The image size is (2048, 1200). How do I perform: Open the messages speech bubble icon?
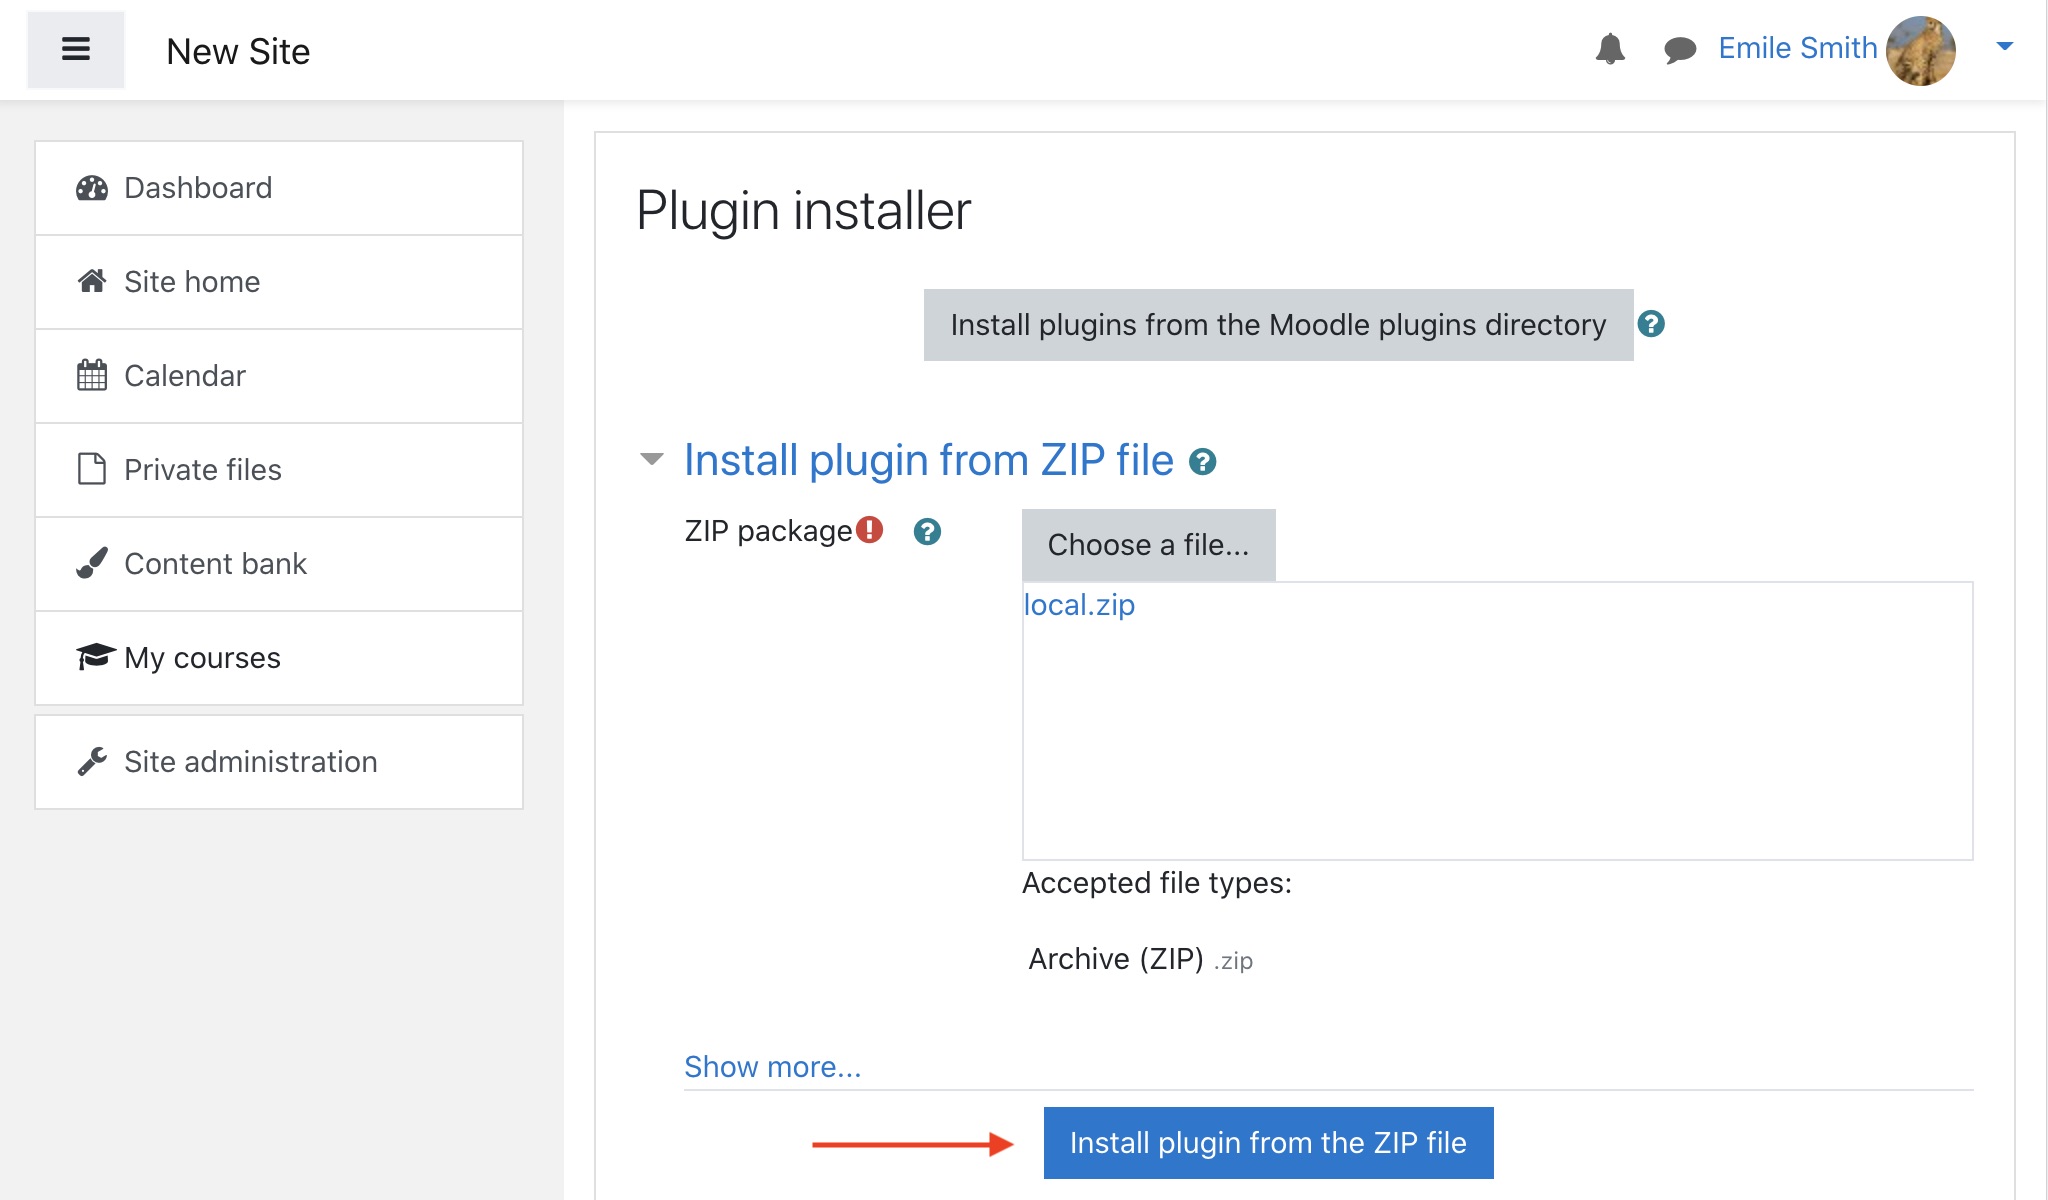click(1680, 49)
